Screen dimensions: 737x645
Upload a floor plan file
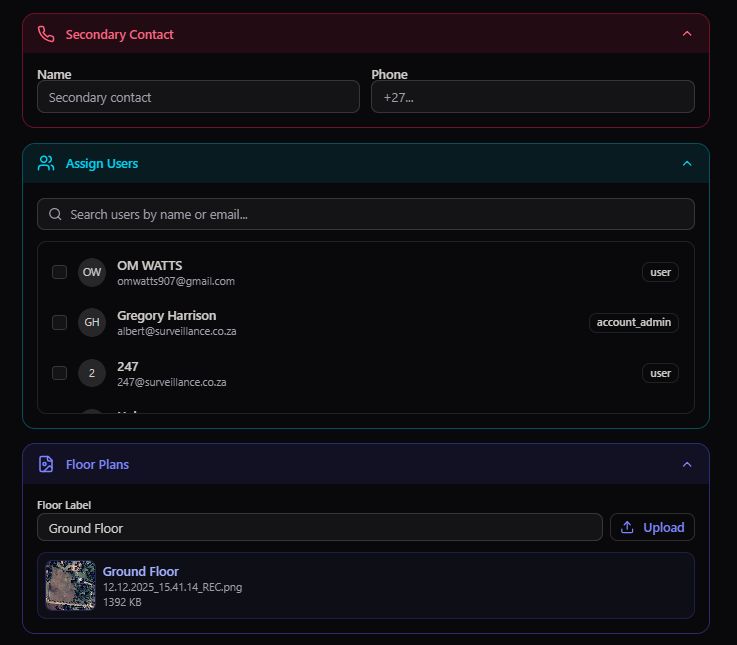tap(652, 527)
